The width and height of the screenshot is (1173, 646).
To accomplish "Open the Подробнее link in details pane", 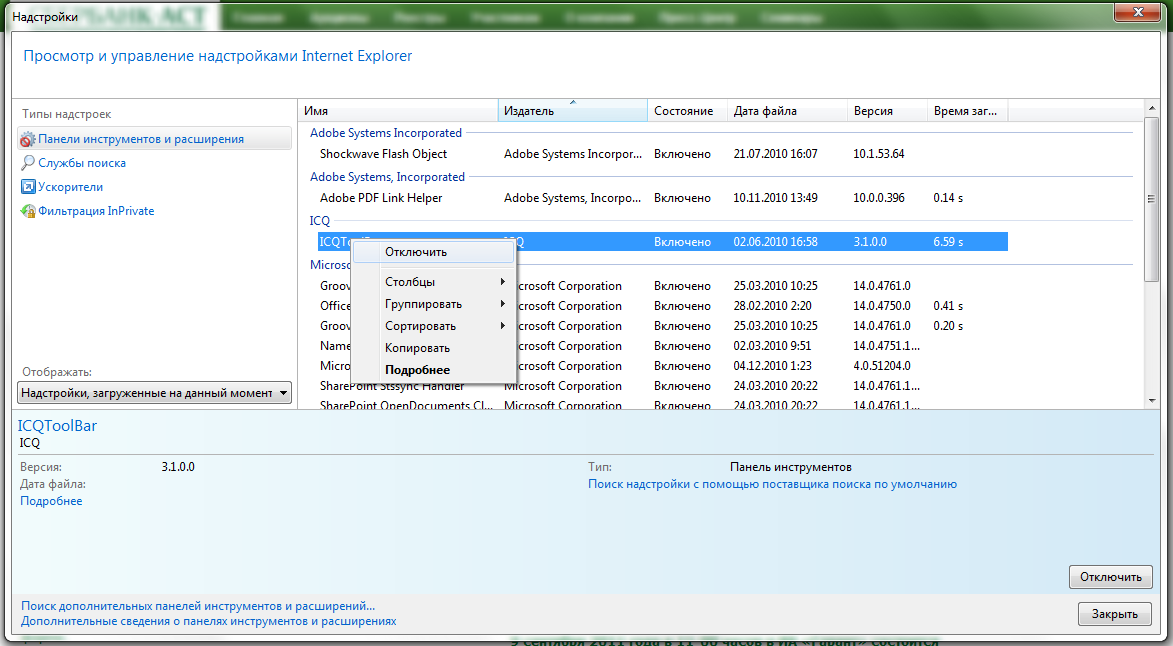I will [51, 501].
